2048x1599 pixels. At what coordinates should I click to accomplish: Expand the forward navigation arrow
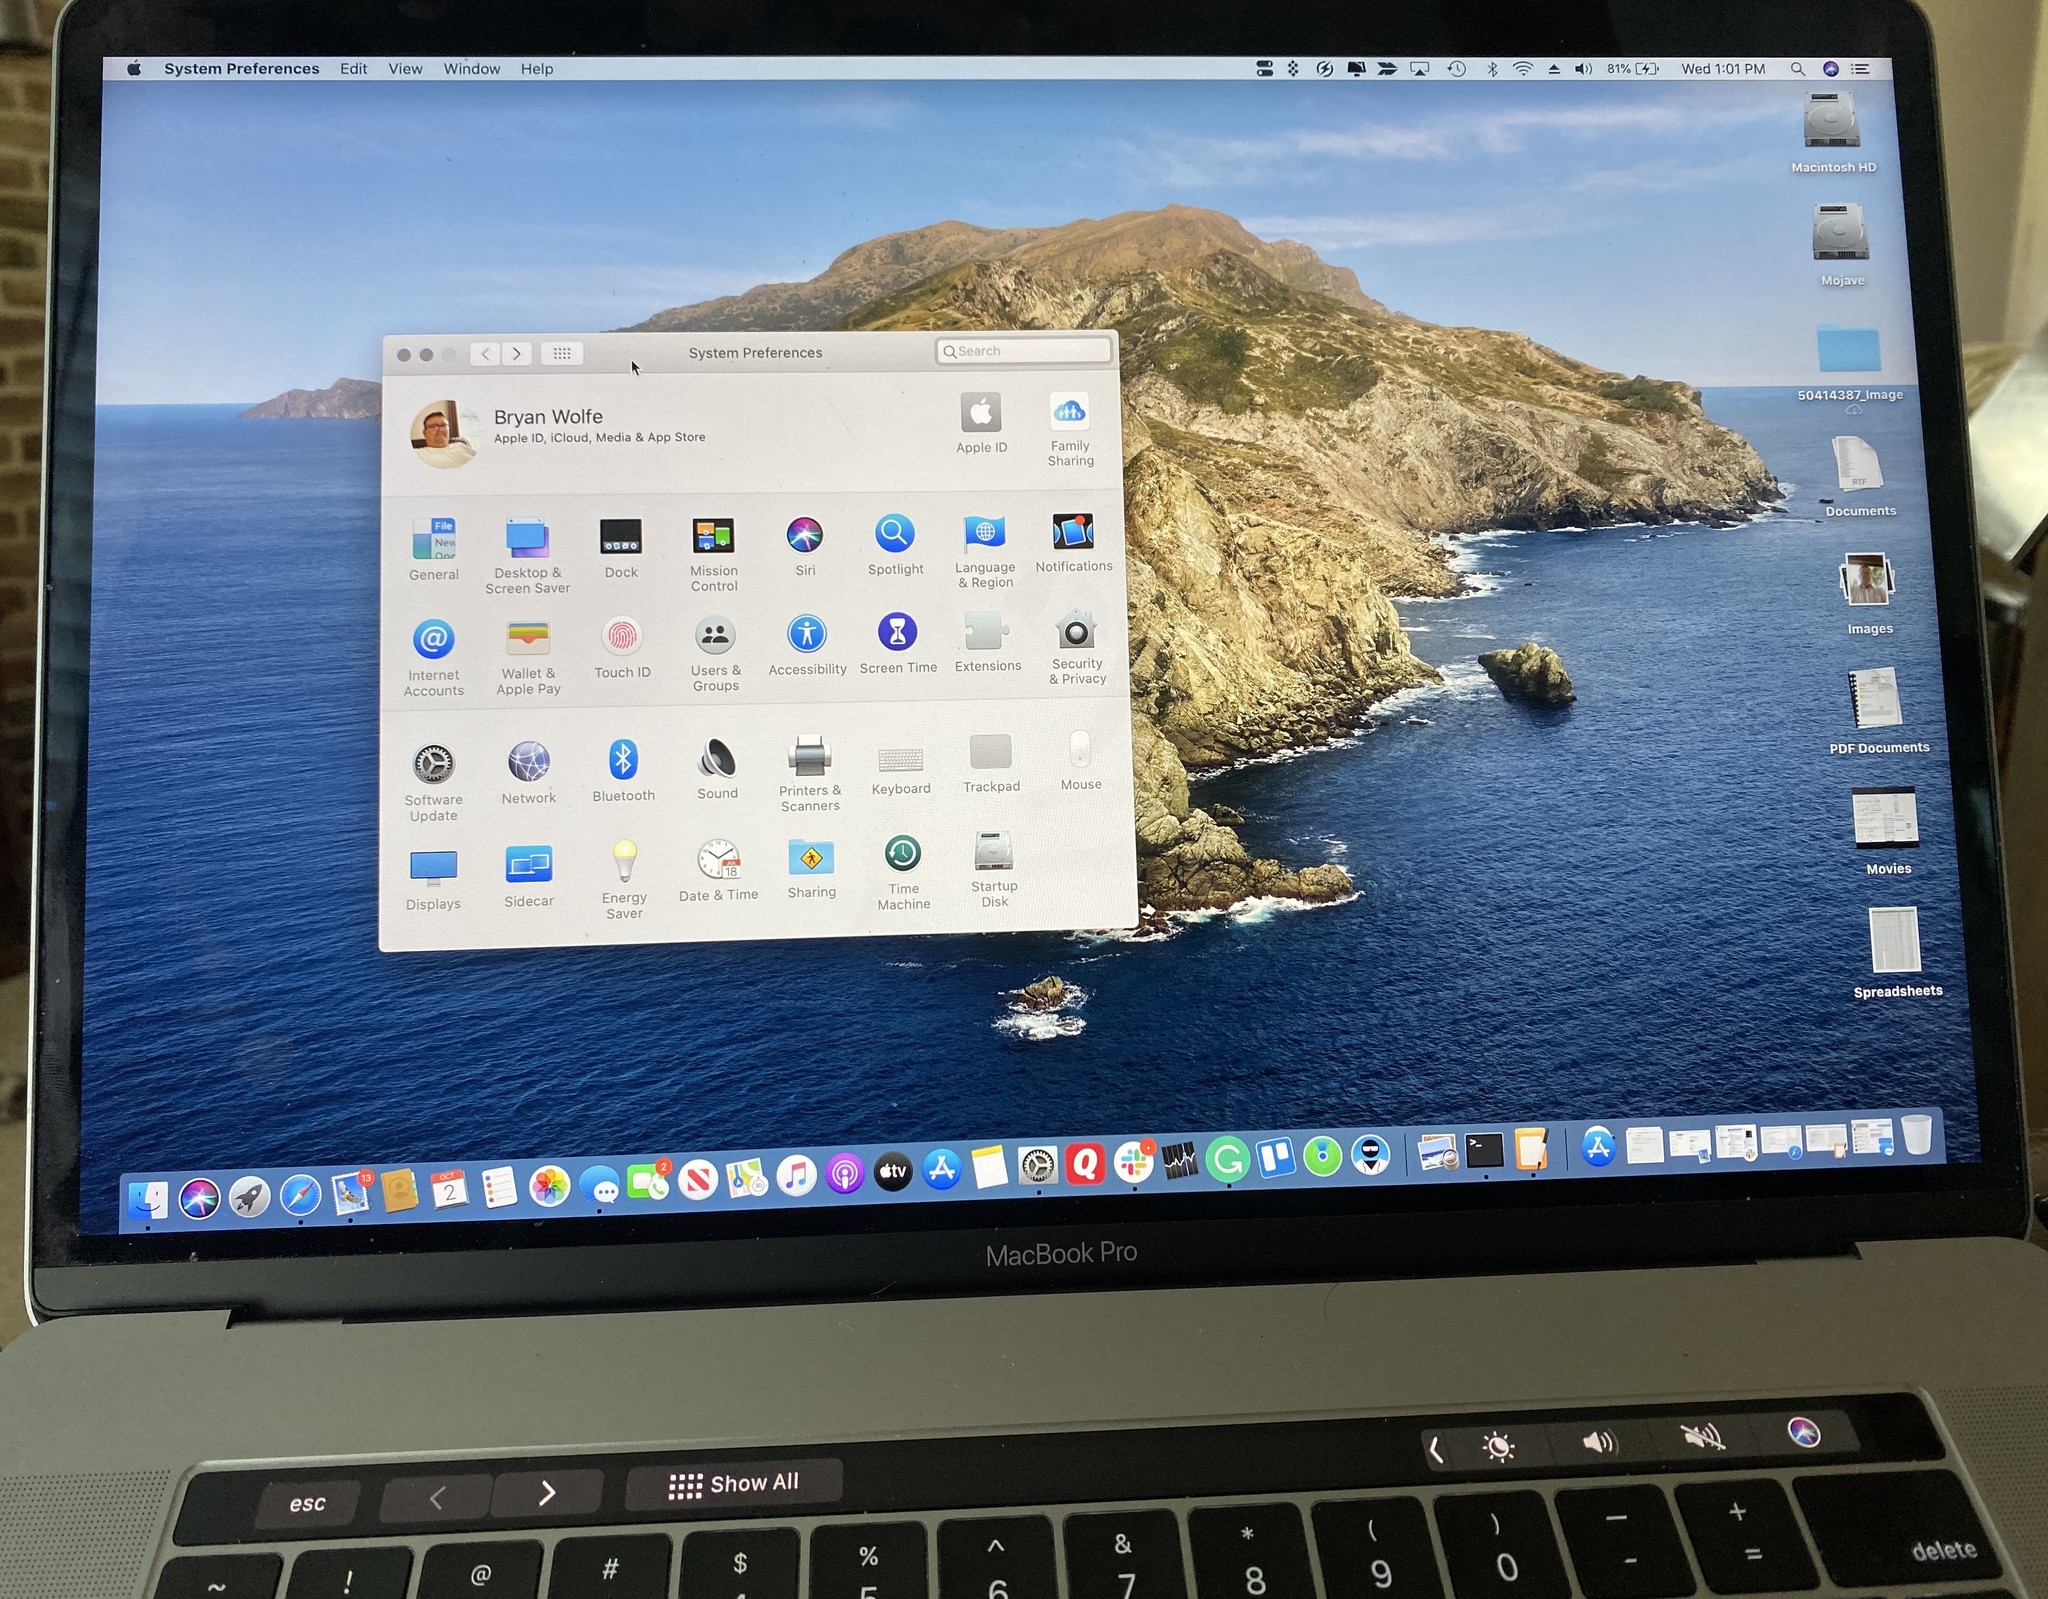tap(519, 351)
